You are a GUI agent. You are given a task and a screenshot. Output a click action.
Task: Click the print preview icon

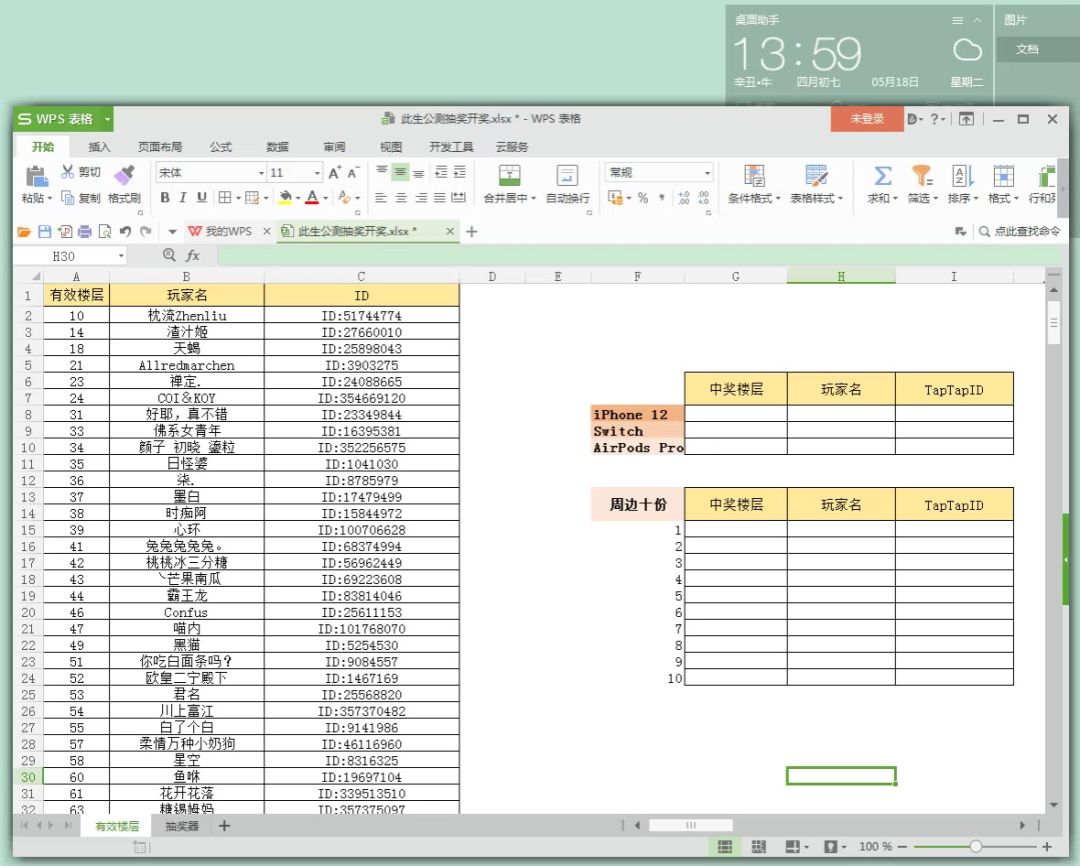[105, 231]
